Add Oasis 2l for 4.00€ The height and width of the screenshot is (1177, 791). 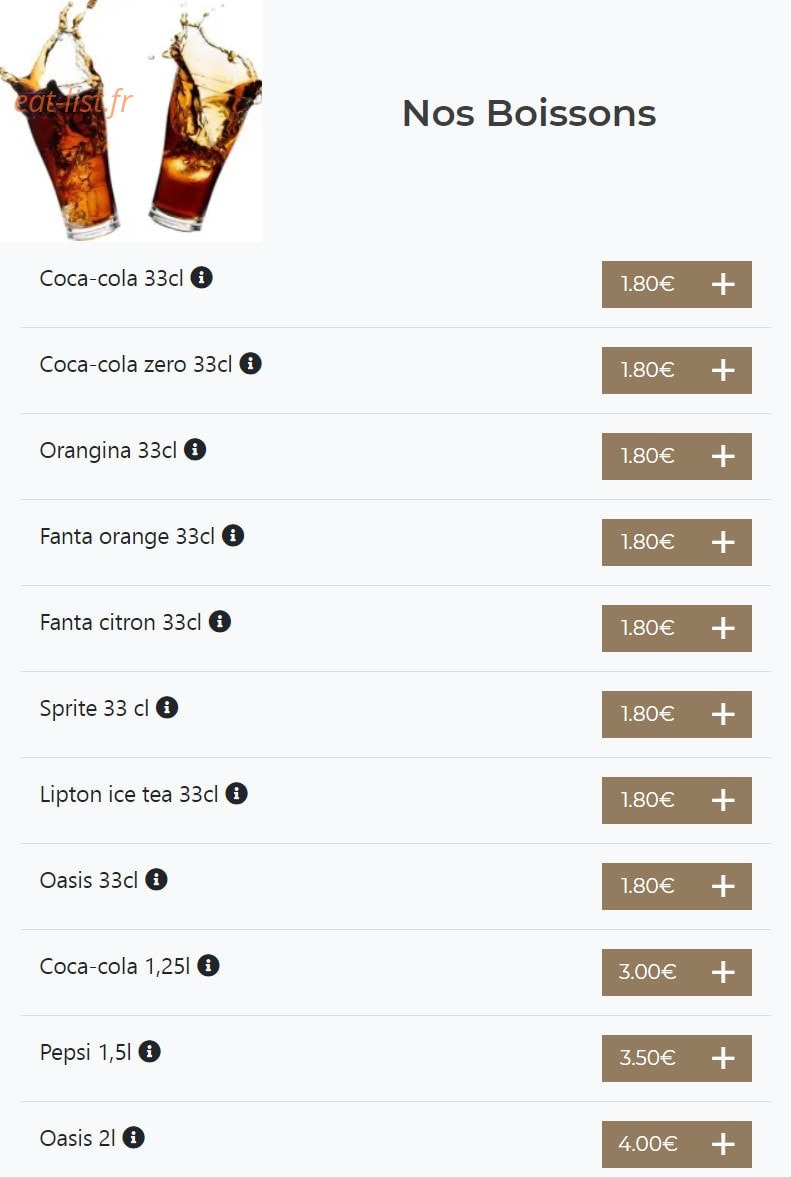(676, 1144)
